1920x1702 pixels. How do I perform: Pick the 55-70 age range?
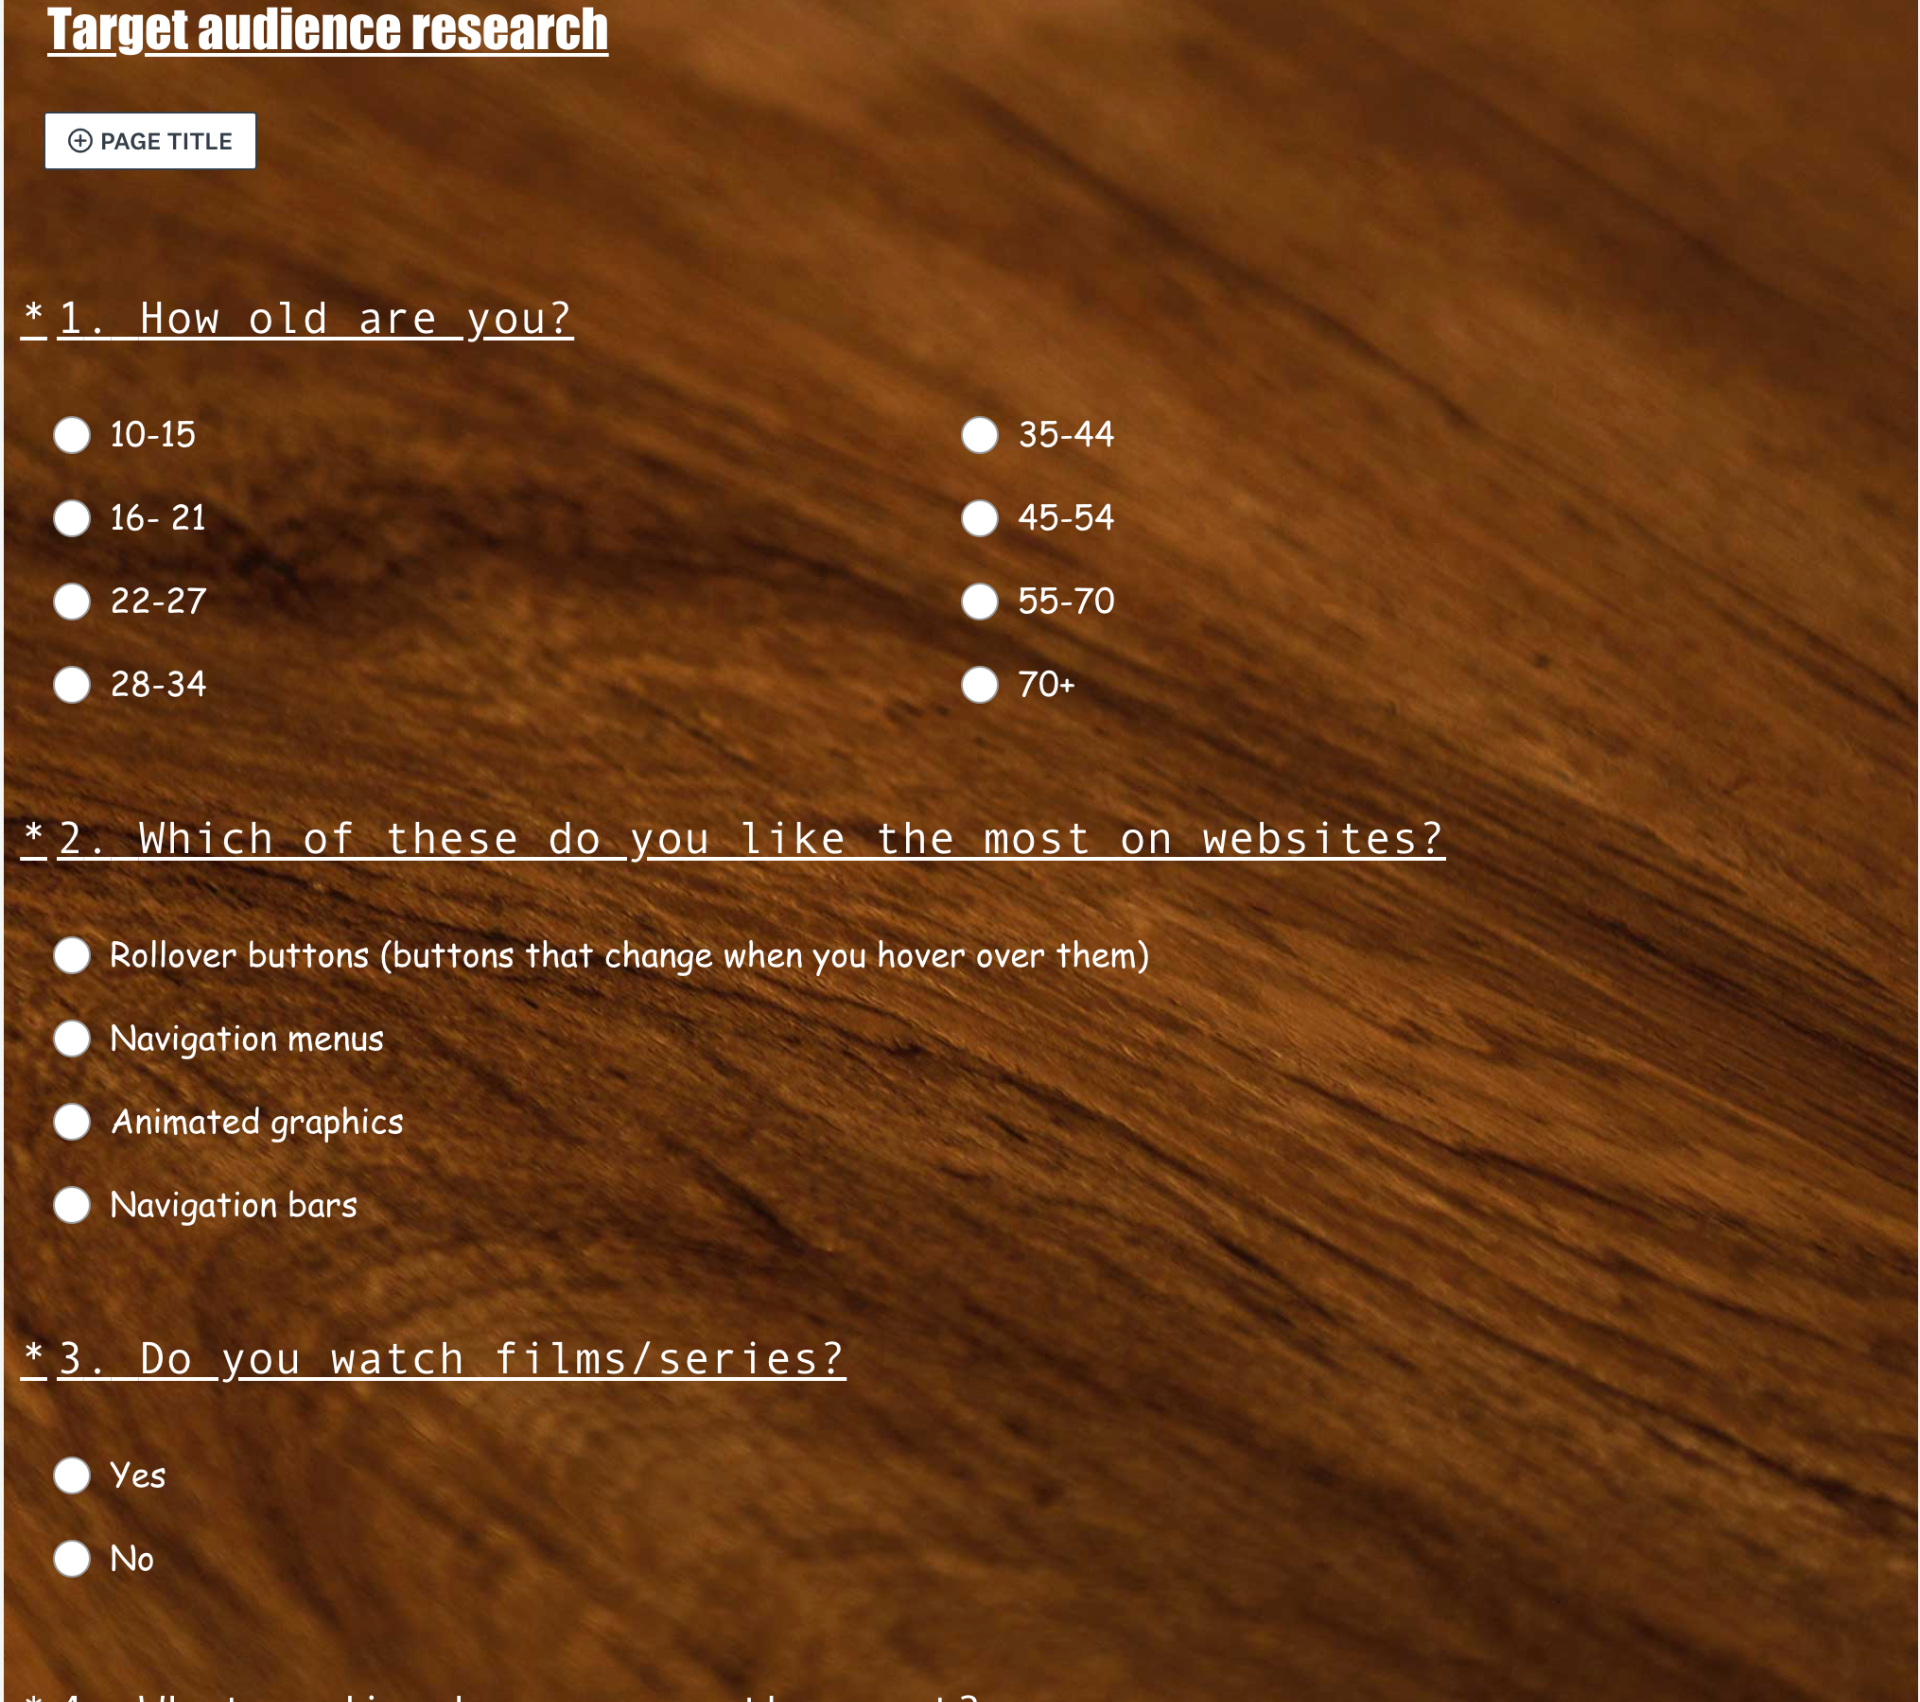(979, 601)
